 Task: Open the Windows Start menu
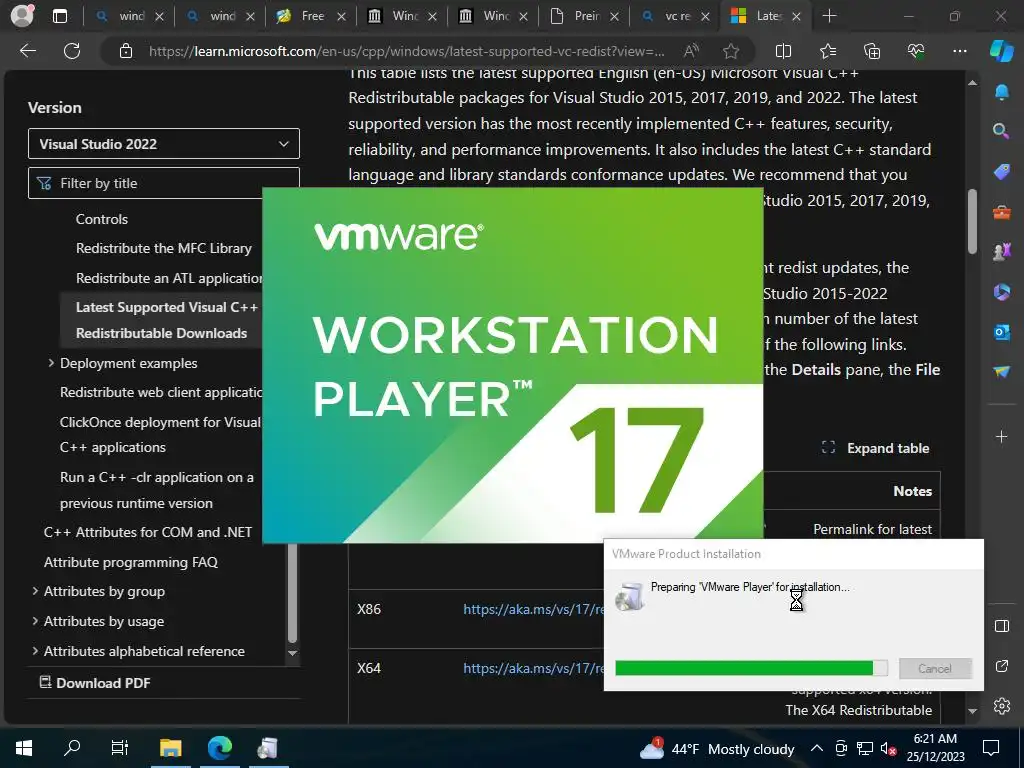click(24, 748)
